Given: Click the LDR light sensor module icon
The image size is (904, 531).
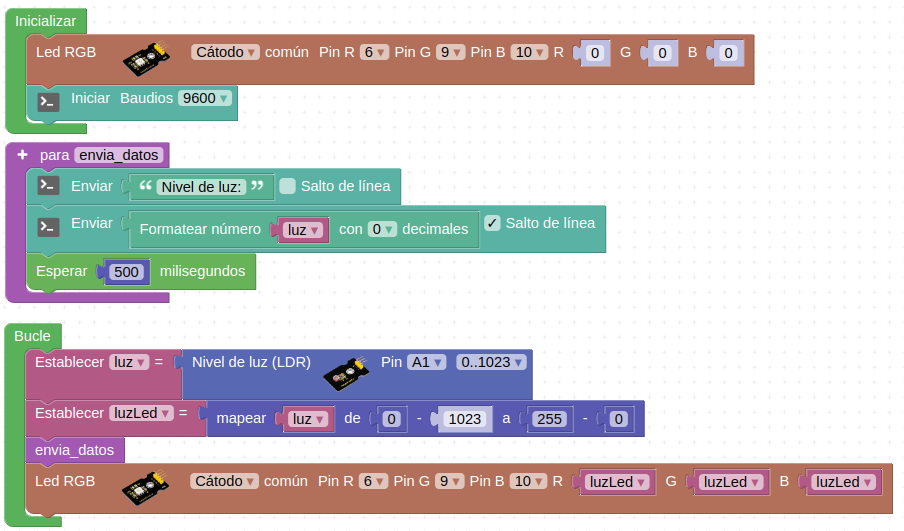Looking at the screenshot, I should (346, 373).
